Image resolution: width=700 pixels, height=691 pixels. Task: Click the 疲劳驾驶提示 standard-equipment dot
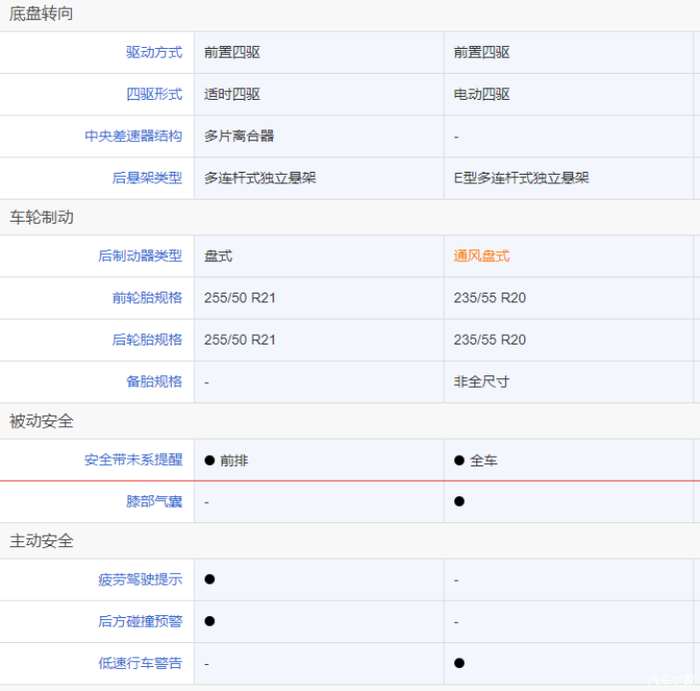[210, 579]
